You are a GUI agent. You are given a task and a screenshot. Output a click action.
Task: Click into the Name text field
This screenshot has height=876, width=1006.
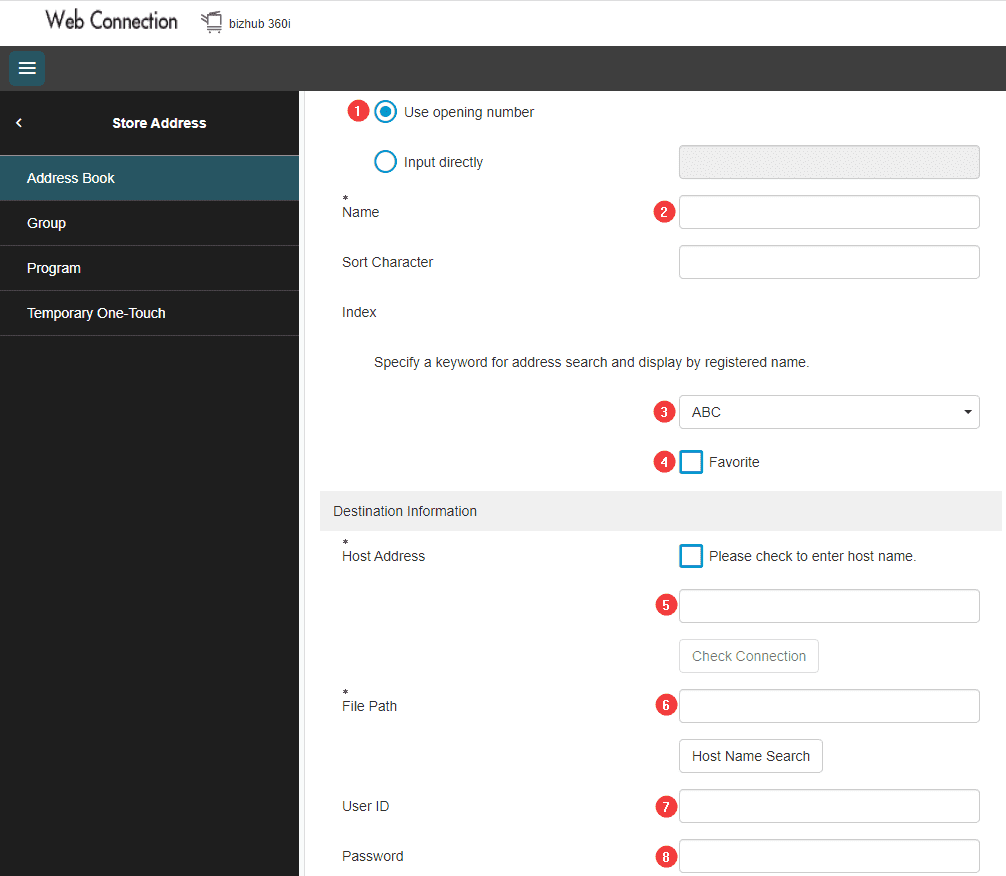point(829,212)
